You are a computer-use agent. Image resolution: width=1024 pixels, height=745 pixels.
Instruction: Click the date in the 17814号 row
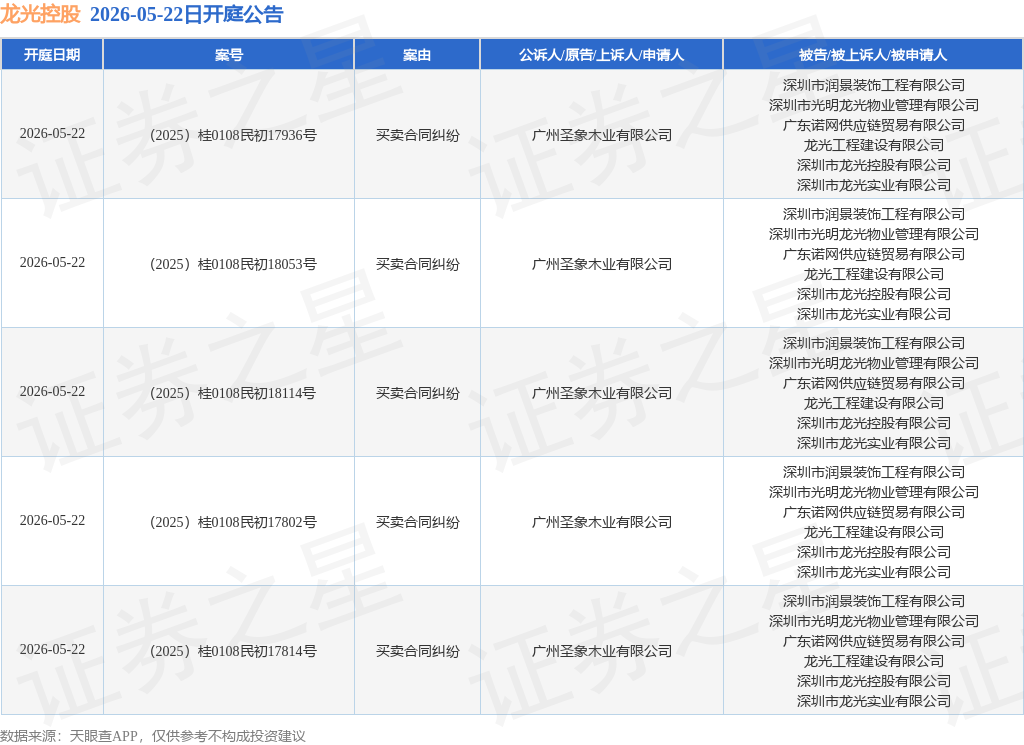(52, 650)
